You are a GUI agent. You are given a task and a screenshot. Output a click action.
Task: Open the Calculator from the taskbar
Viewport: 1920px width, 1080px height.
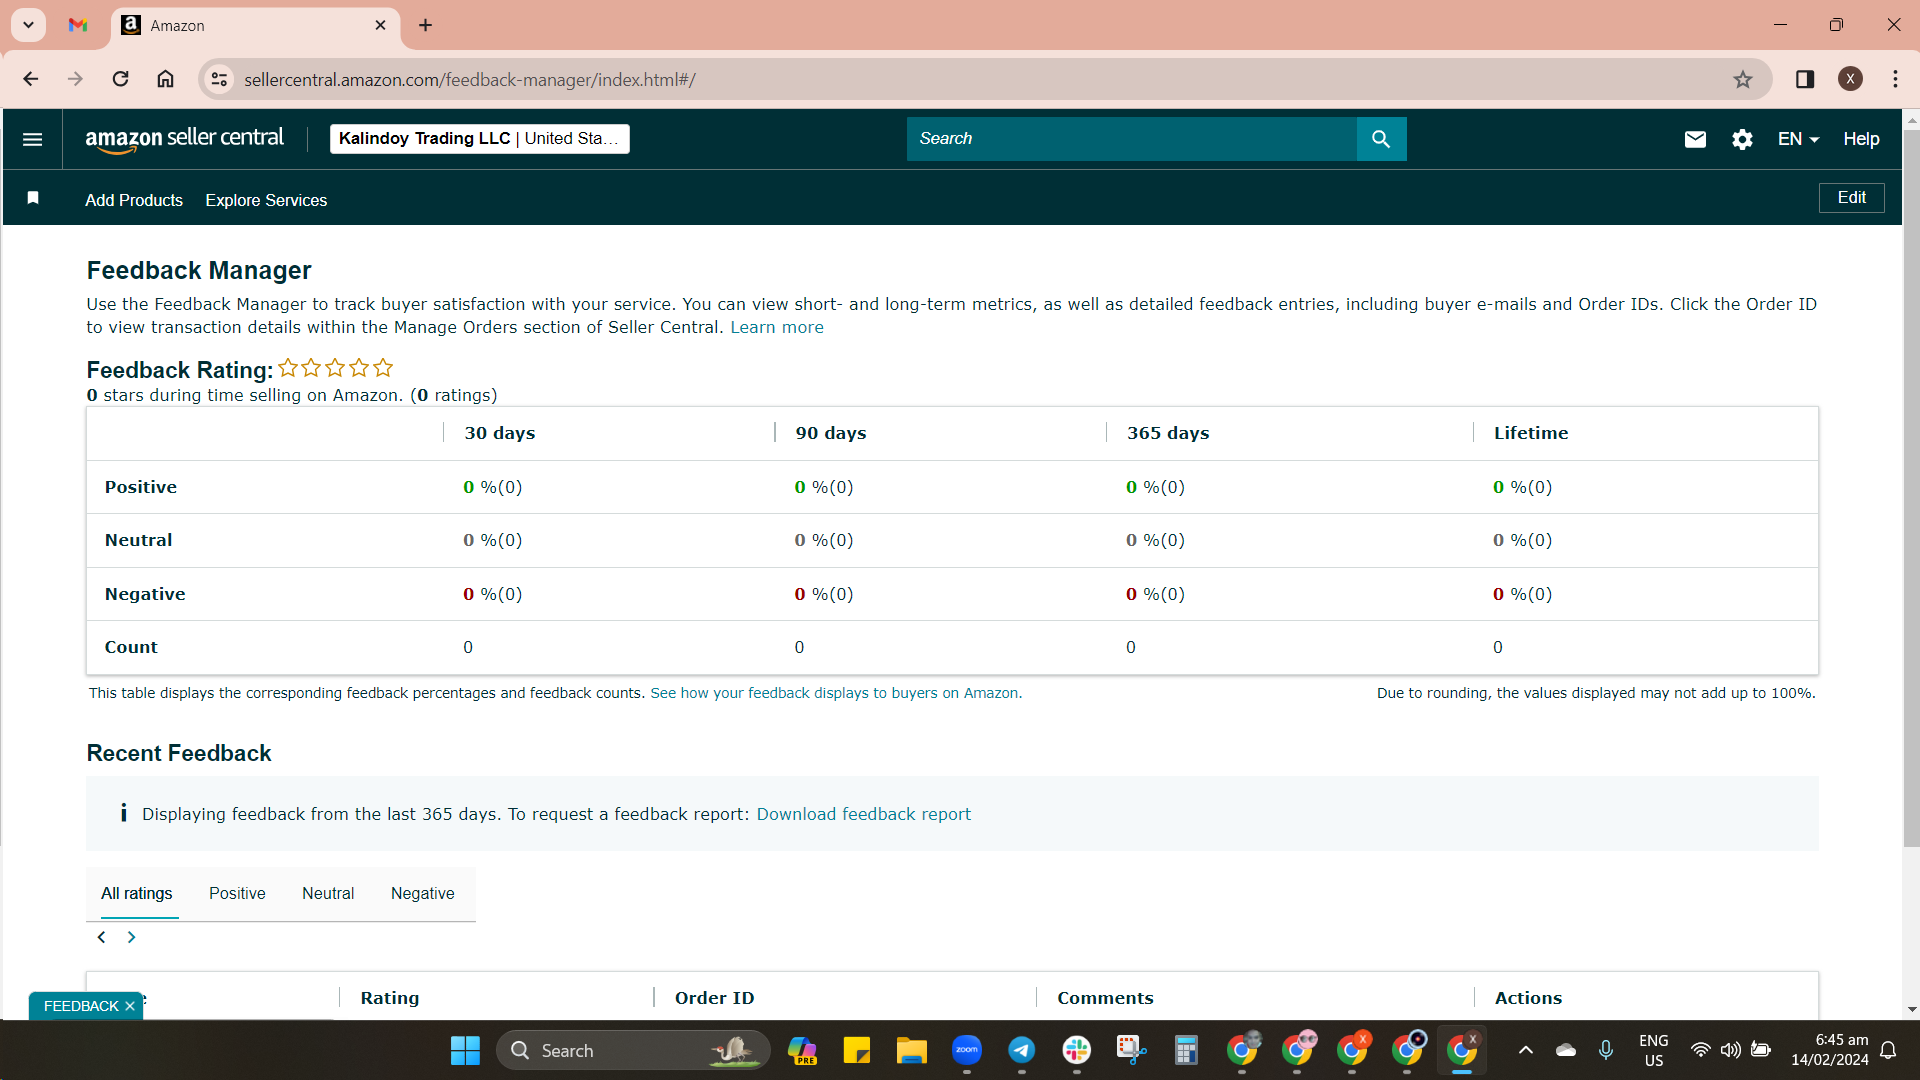(1186, 1050)
